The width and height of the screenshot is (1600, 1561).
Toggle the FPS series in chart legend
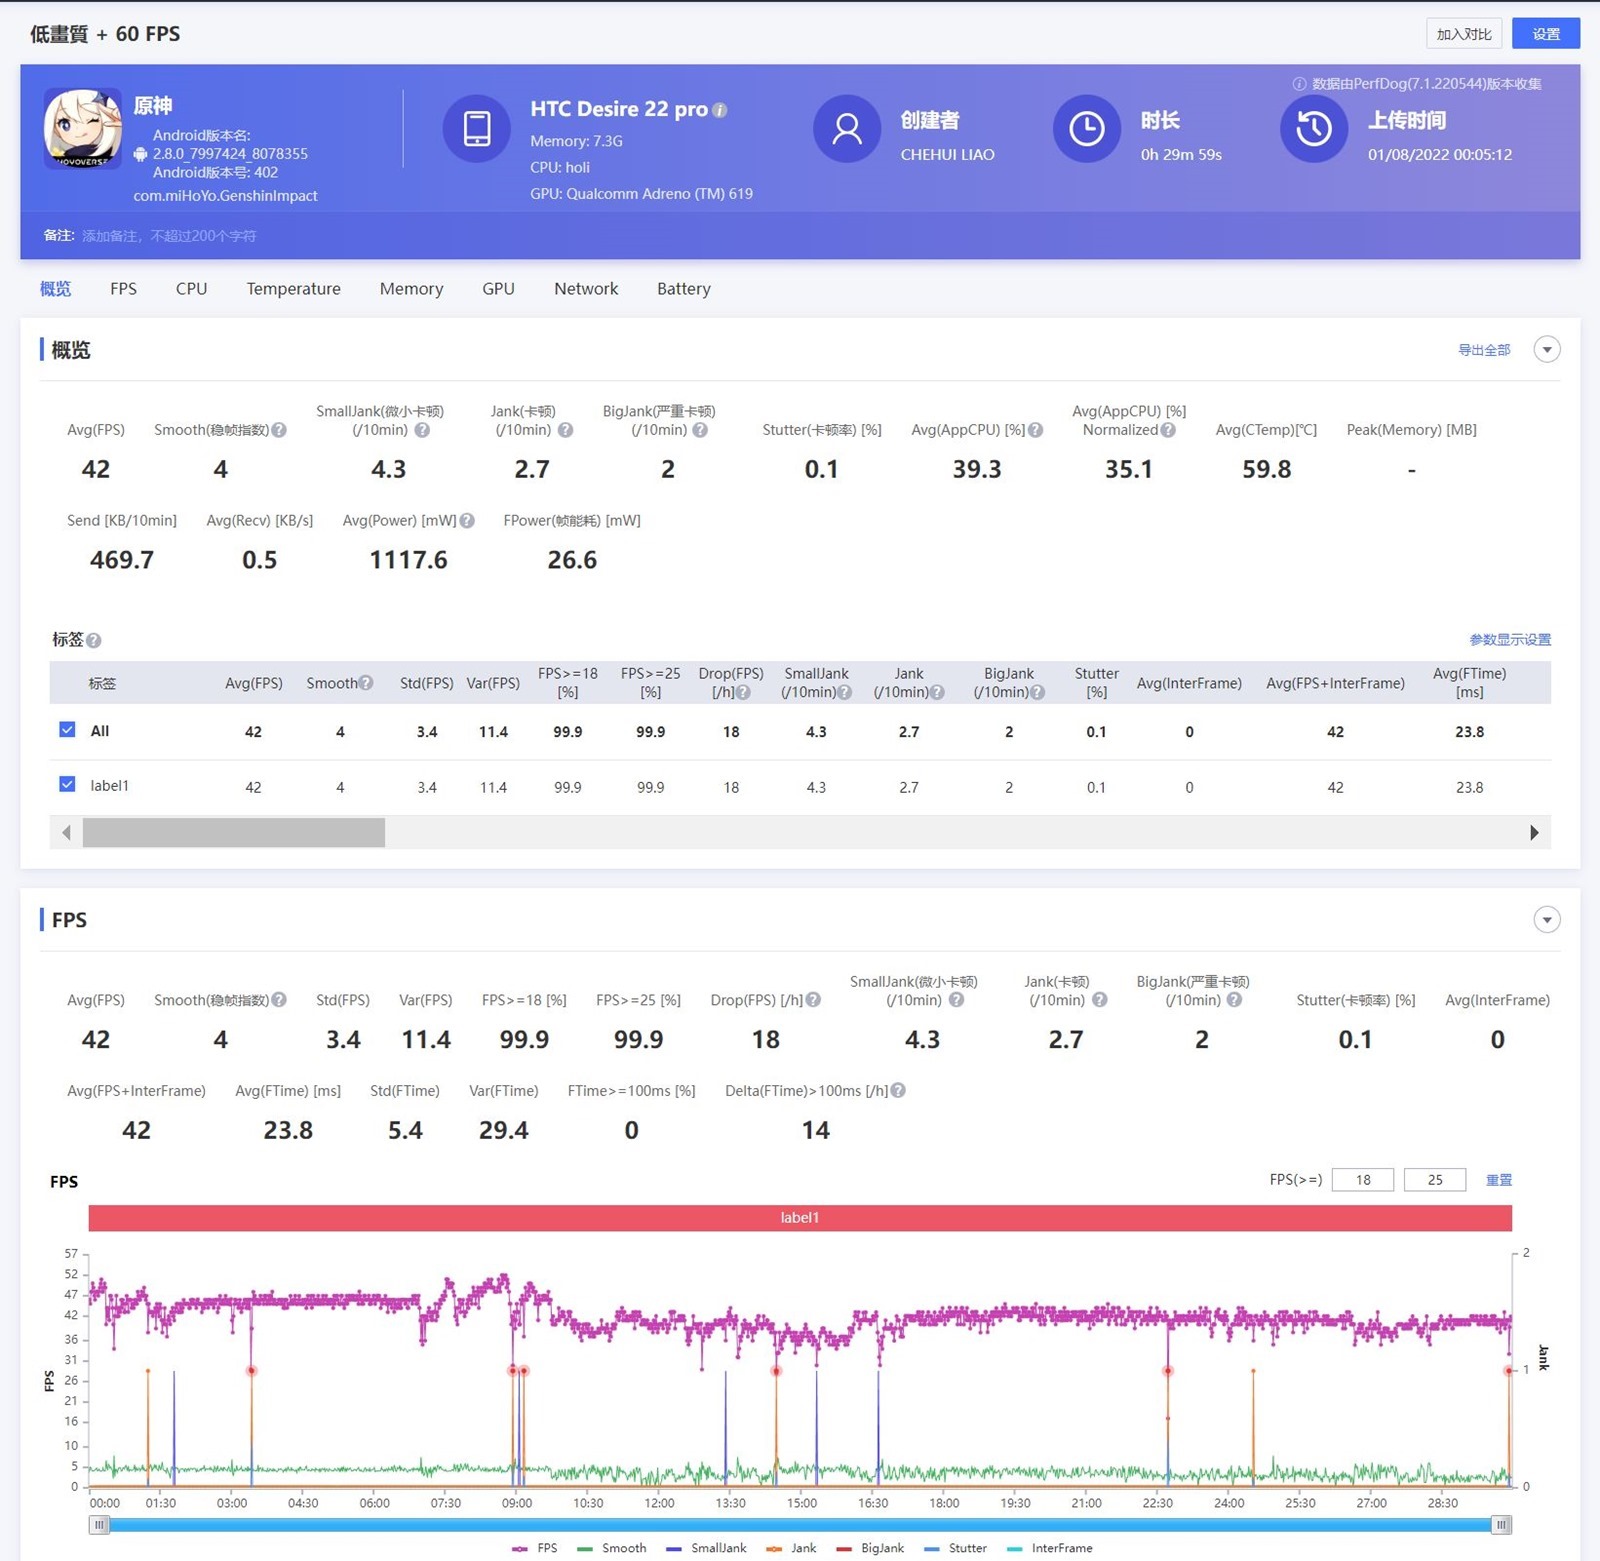click(x=536, y=1548)
